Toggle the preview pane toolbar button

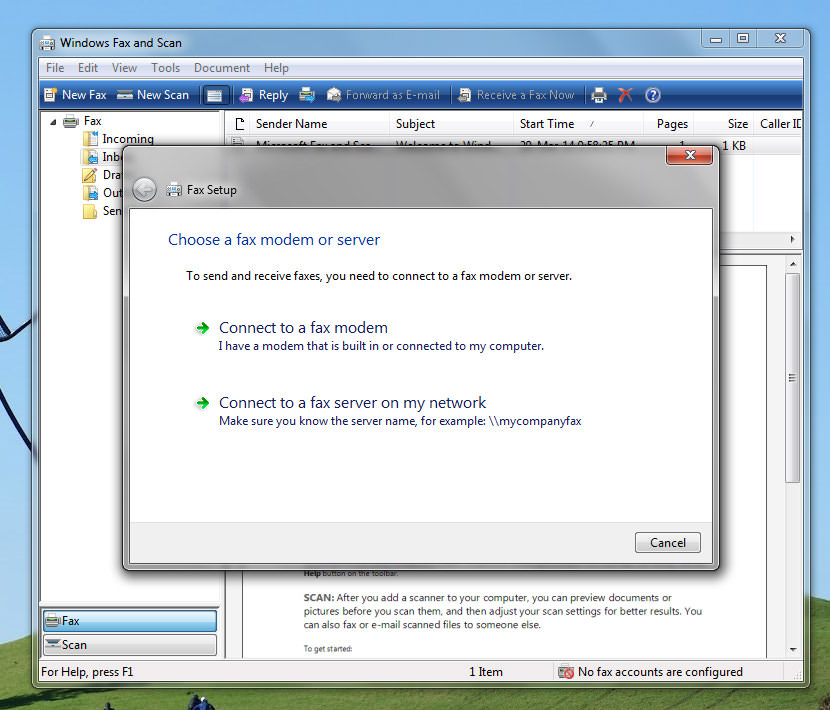pyautogui.click(x=215, y=95)
